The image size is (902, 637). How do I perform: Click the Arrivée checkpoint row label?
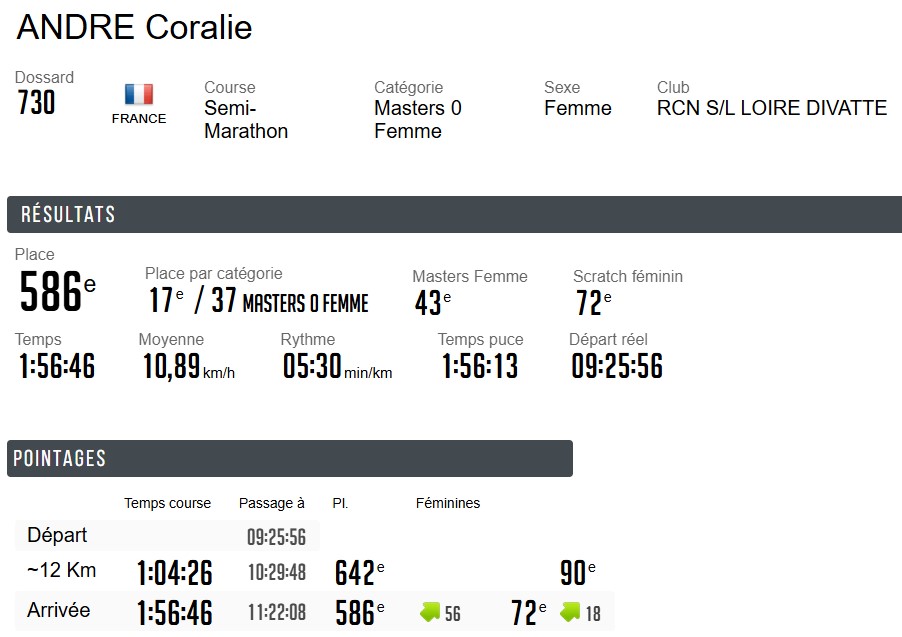click(x=59, y=610)
